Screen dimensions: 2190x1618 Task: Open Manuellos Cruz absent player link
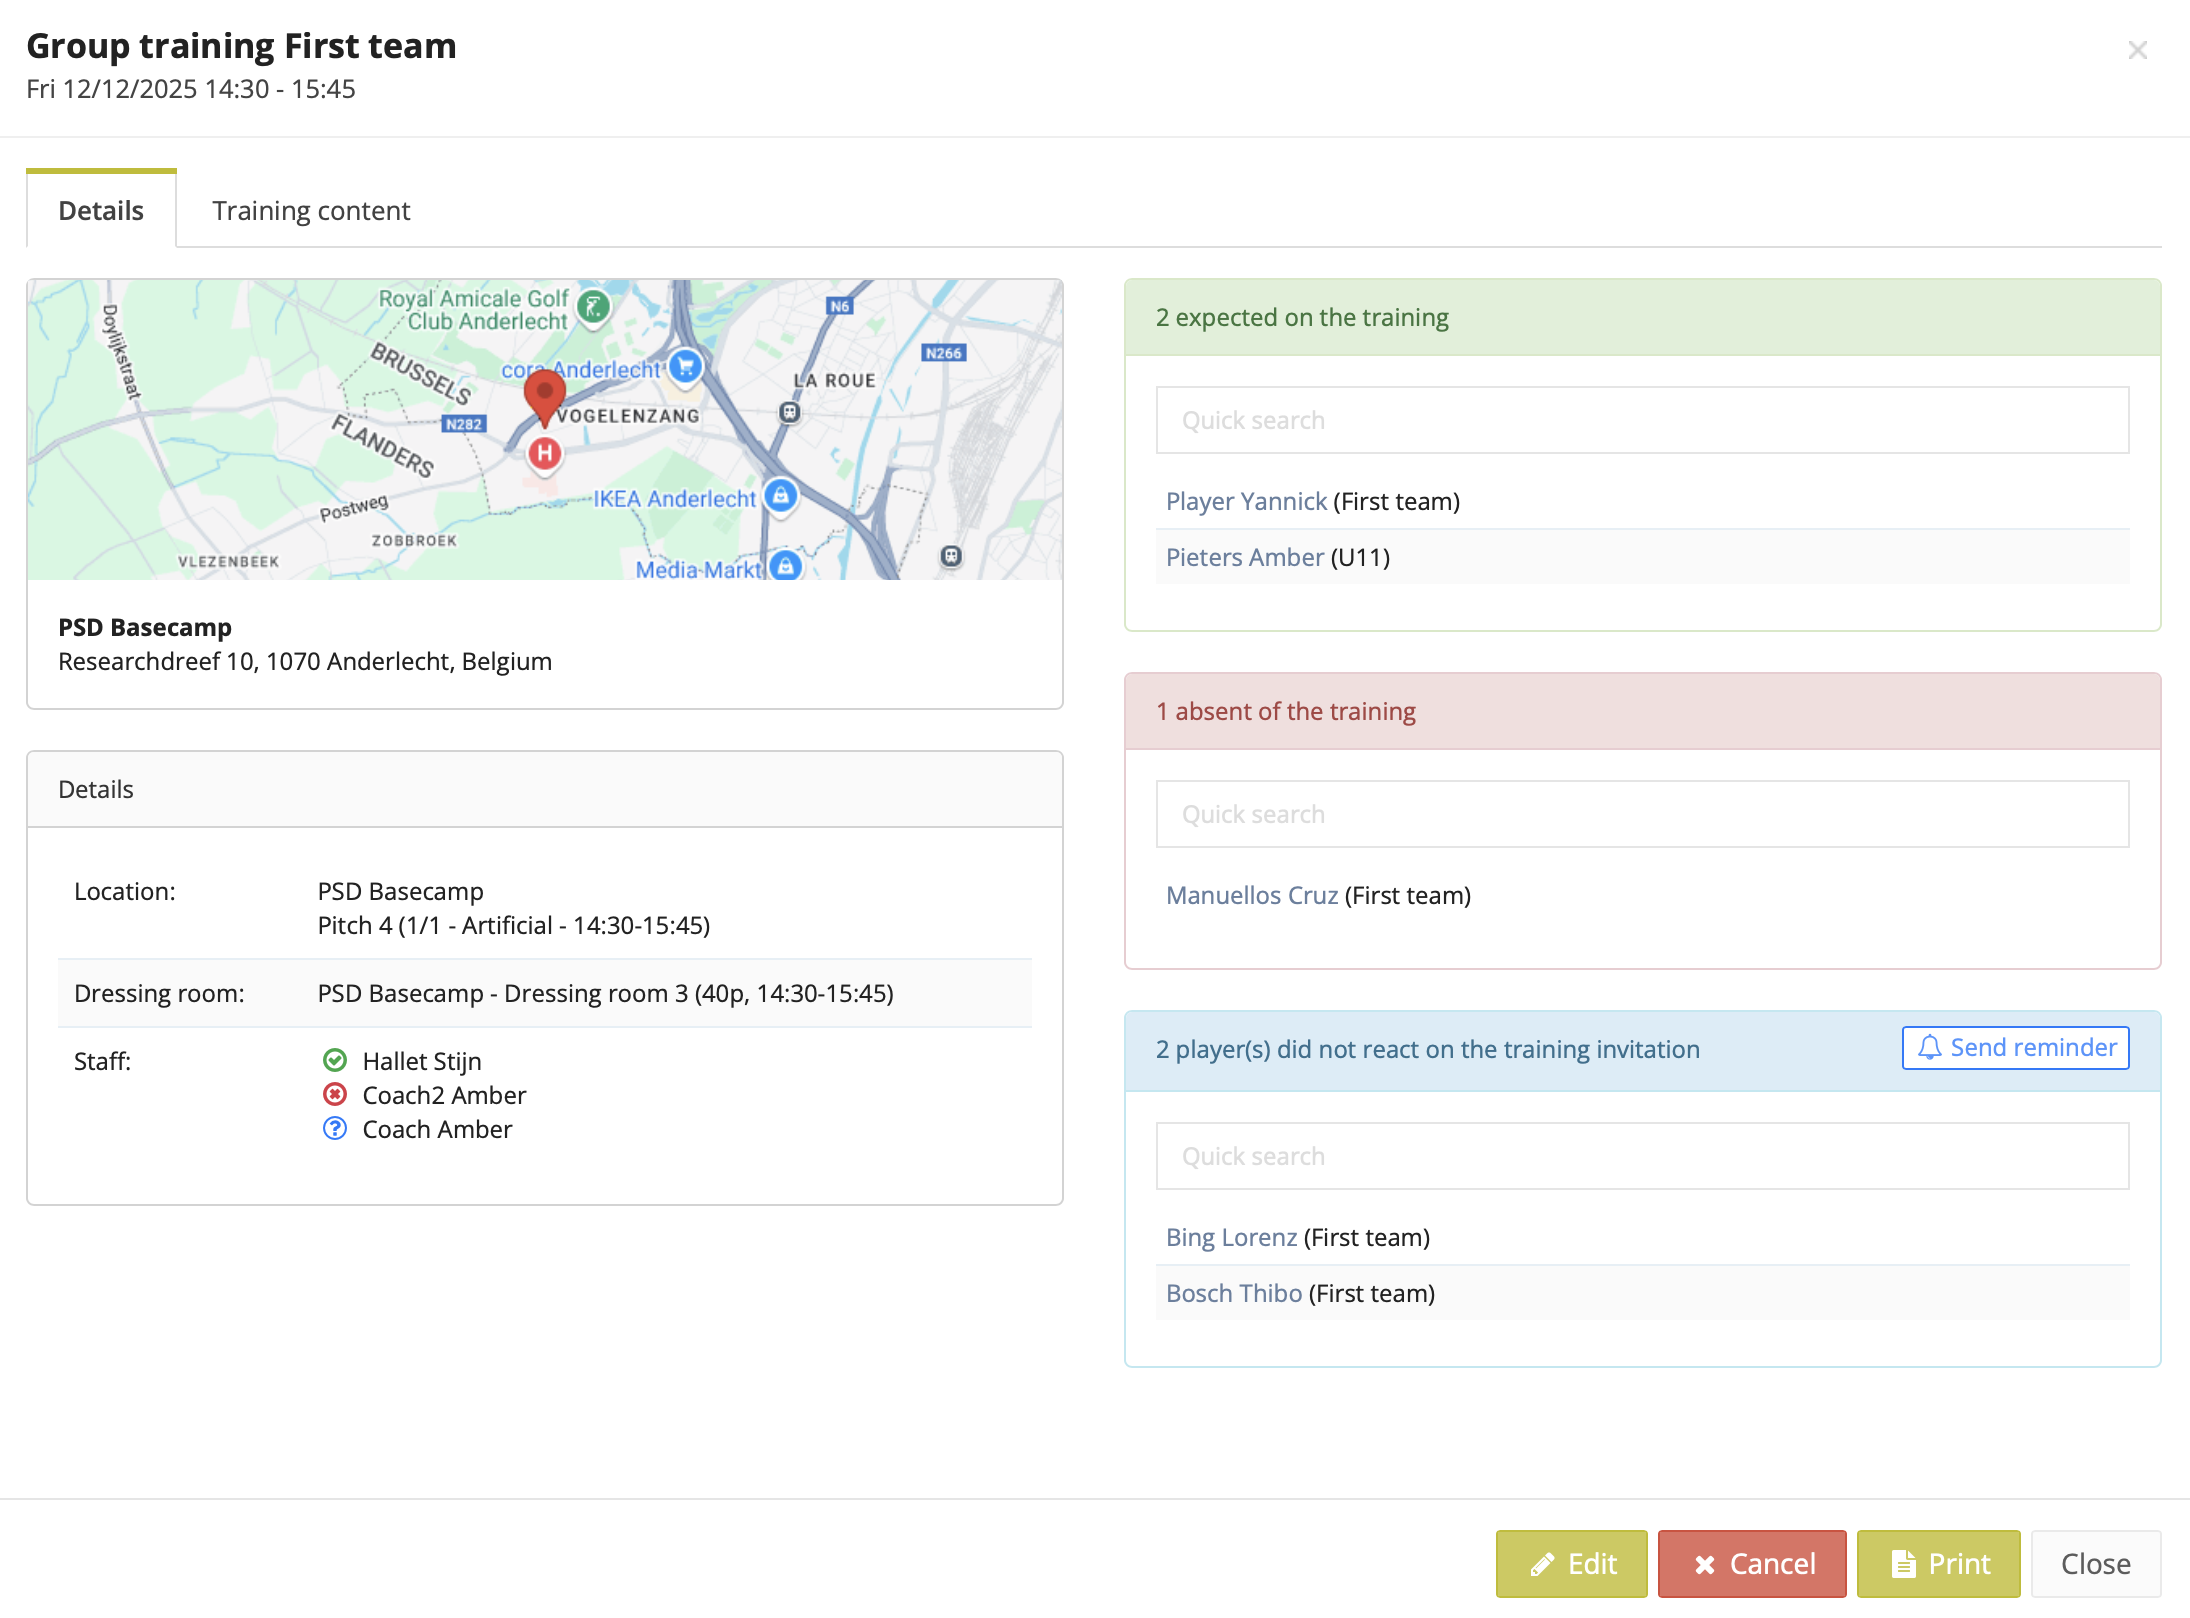(x=1251, y=895)
